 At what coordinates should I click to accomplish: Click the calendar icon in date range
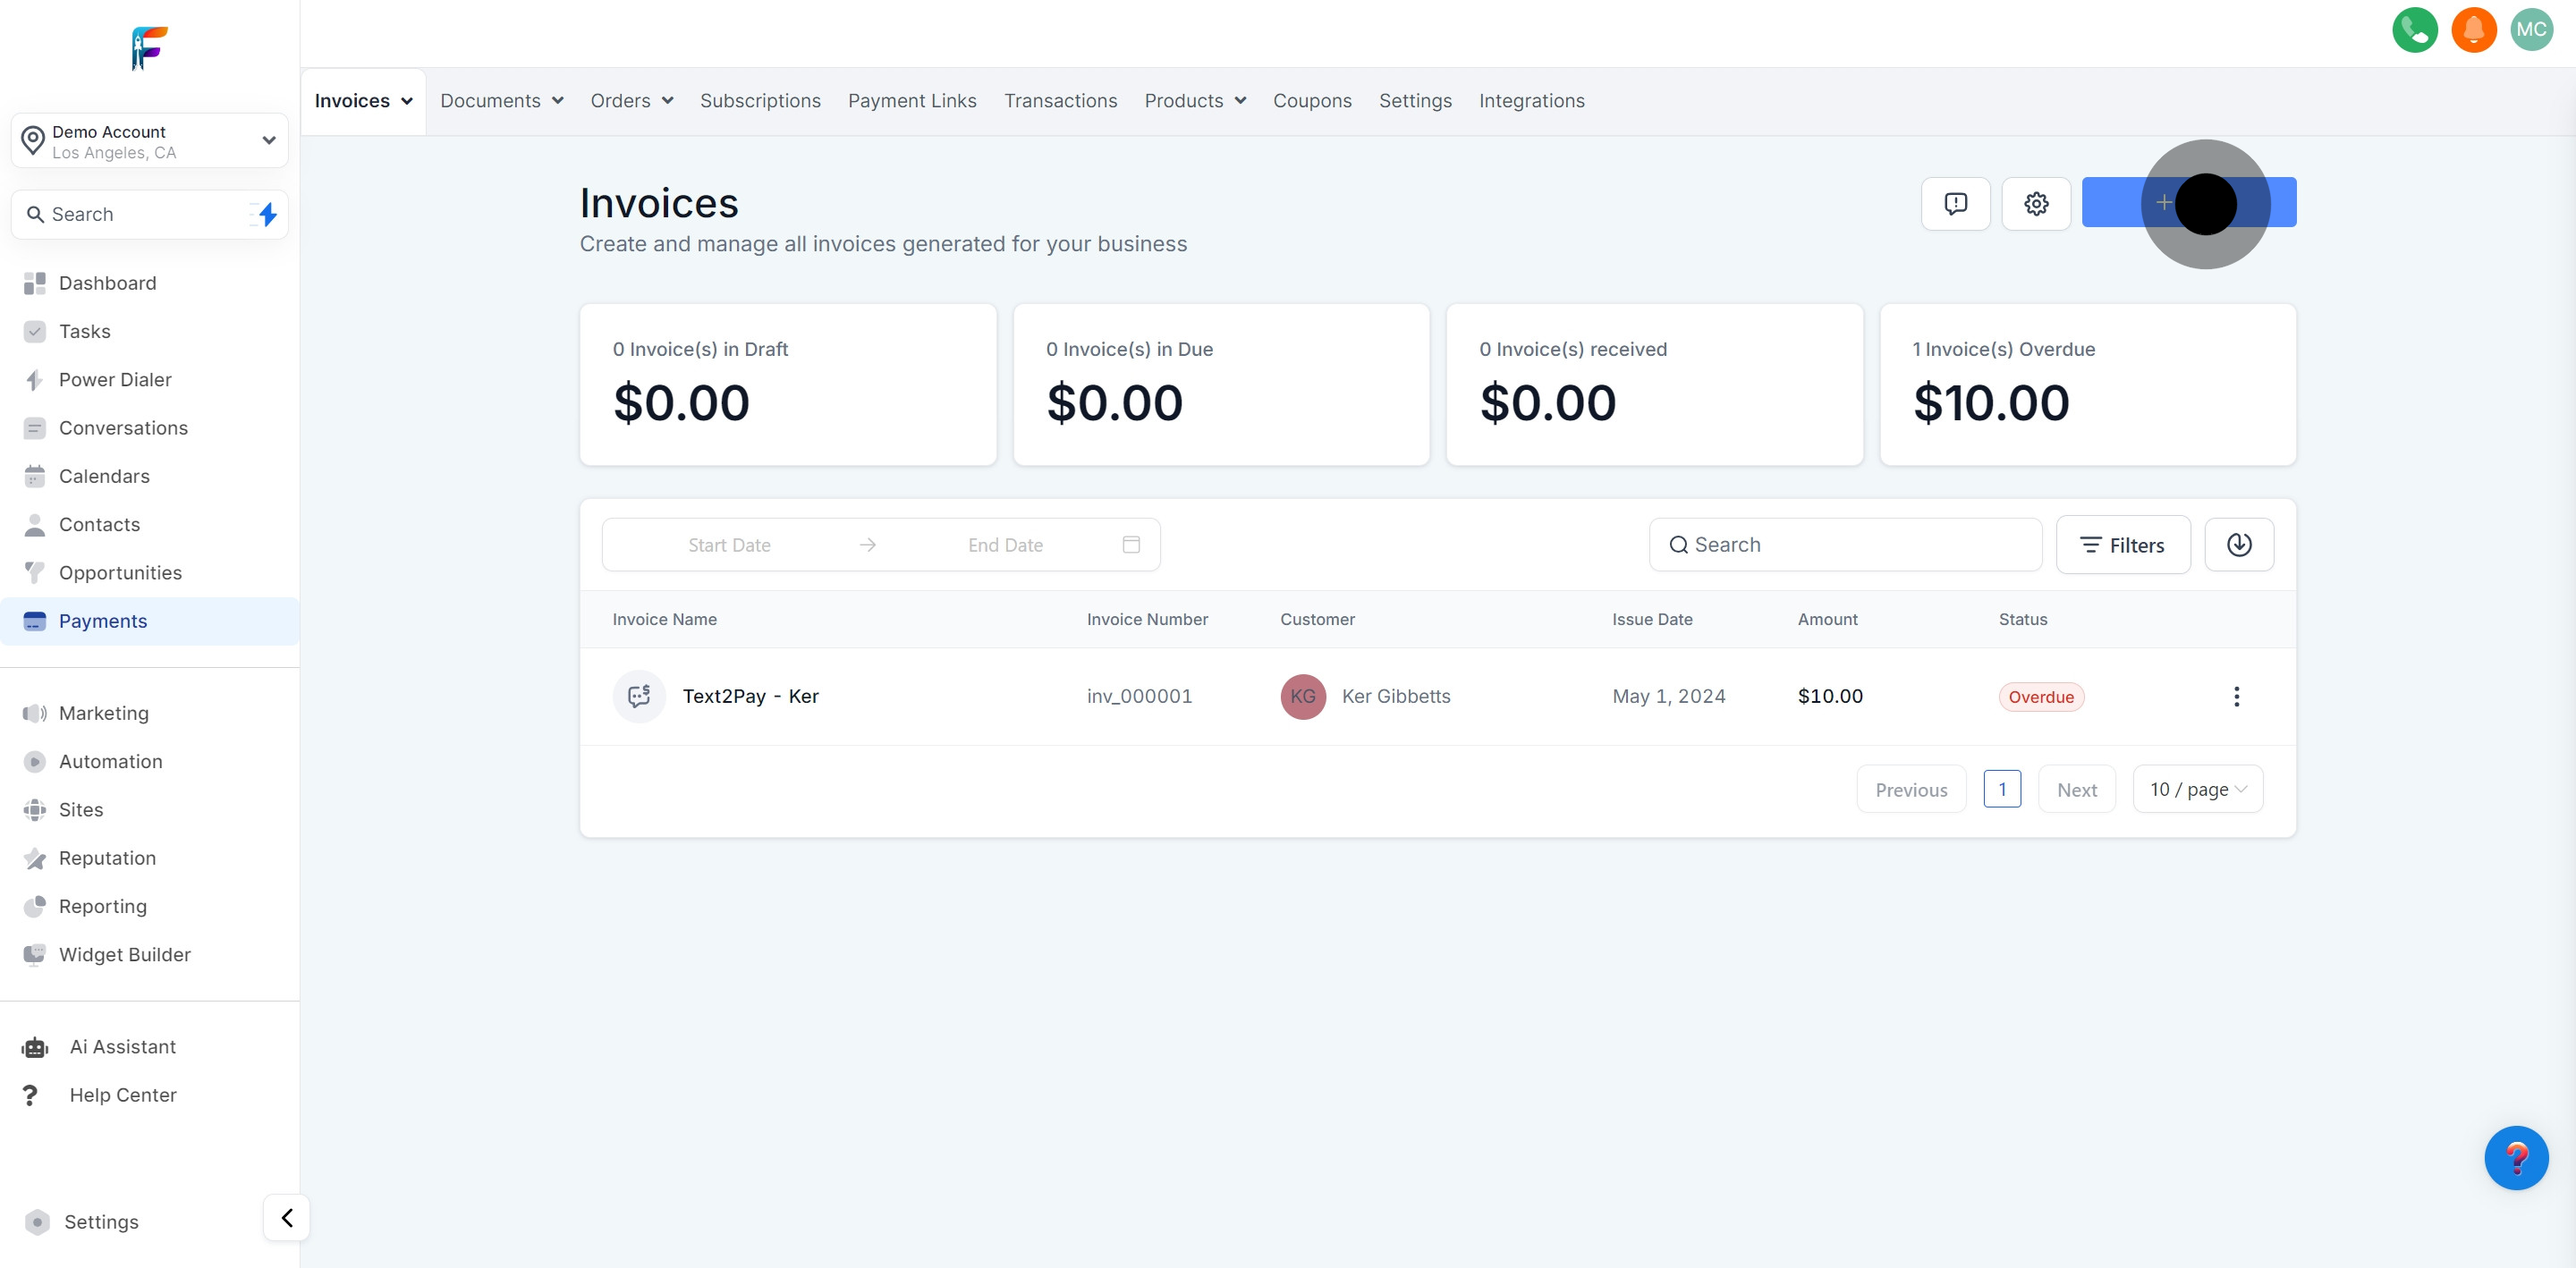point(1131,545)
